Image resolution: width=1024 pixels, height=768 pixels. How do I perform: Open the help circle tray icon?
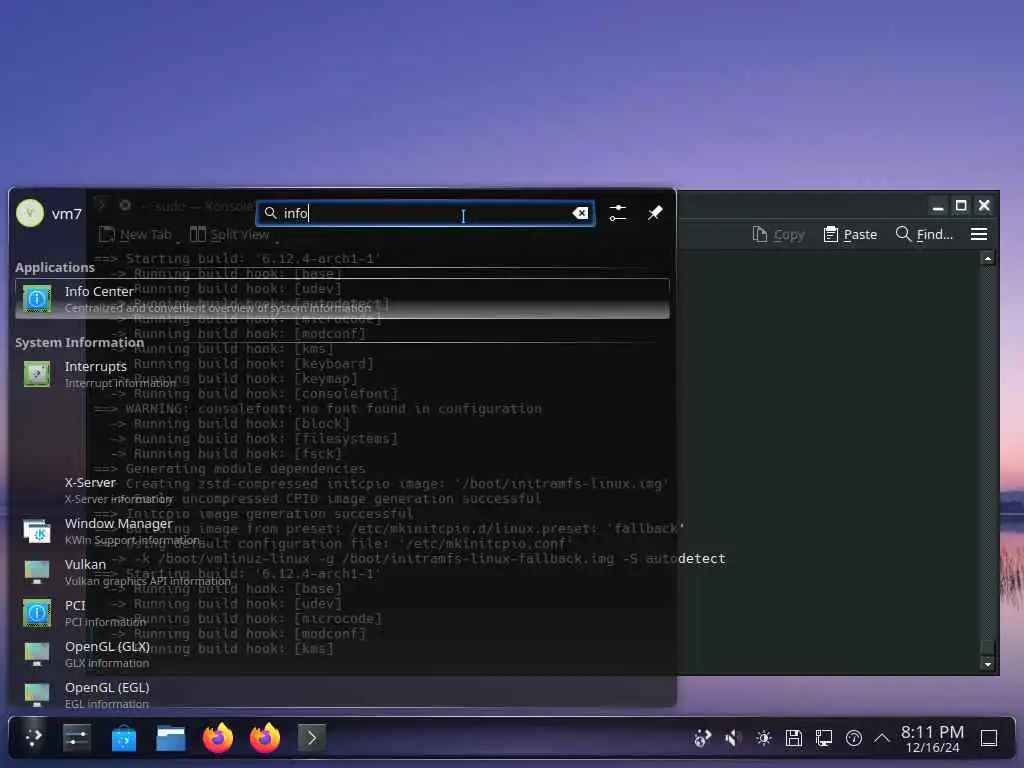point(854,738)
